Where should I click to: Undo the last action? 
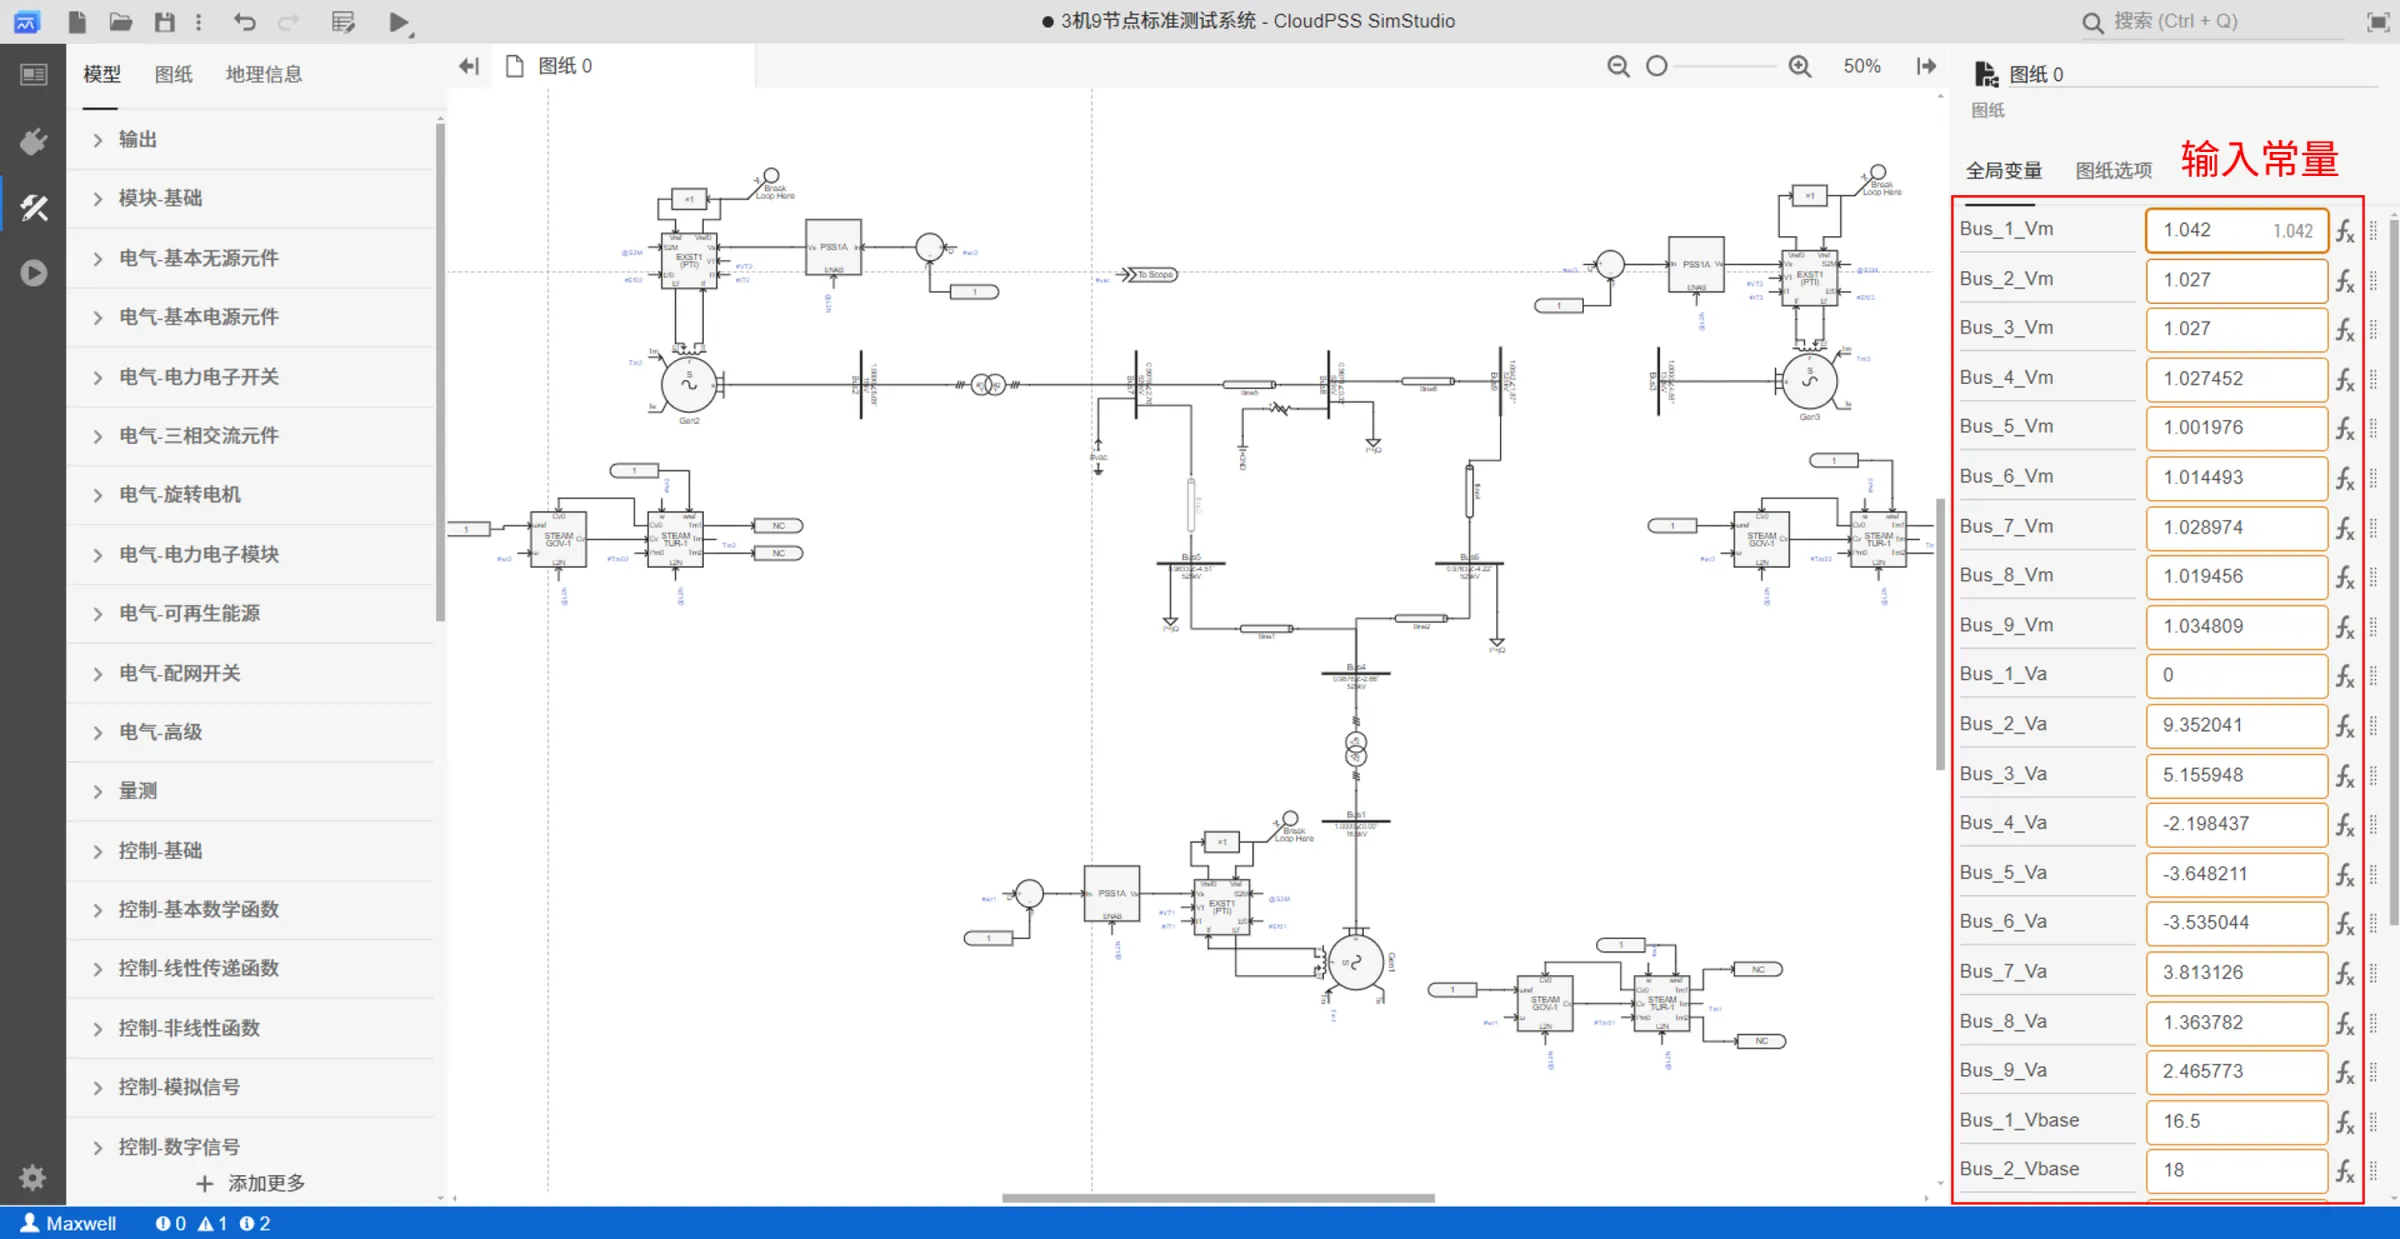pos(245,21)
